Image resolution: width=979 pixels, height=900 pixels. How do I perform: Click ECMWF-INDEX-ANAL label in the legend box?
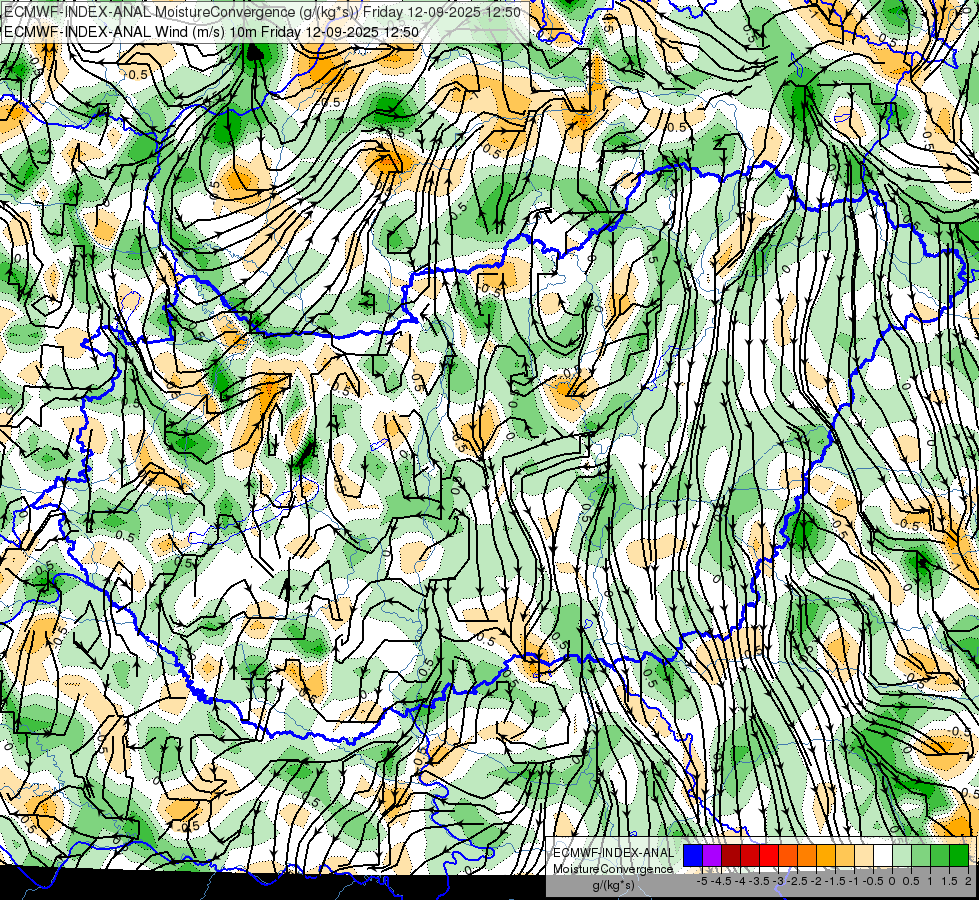click(x=613, y=853)
